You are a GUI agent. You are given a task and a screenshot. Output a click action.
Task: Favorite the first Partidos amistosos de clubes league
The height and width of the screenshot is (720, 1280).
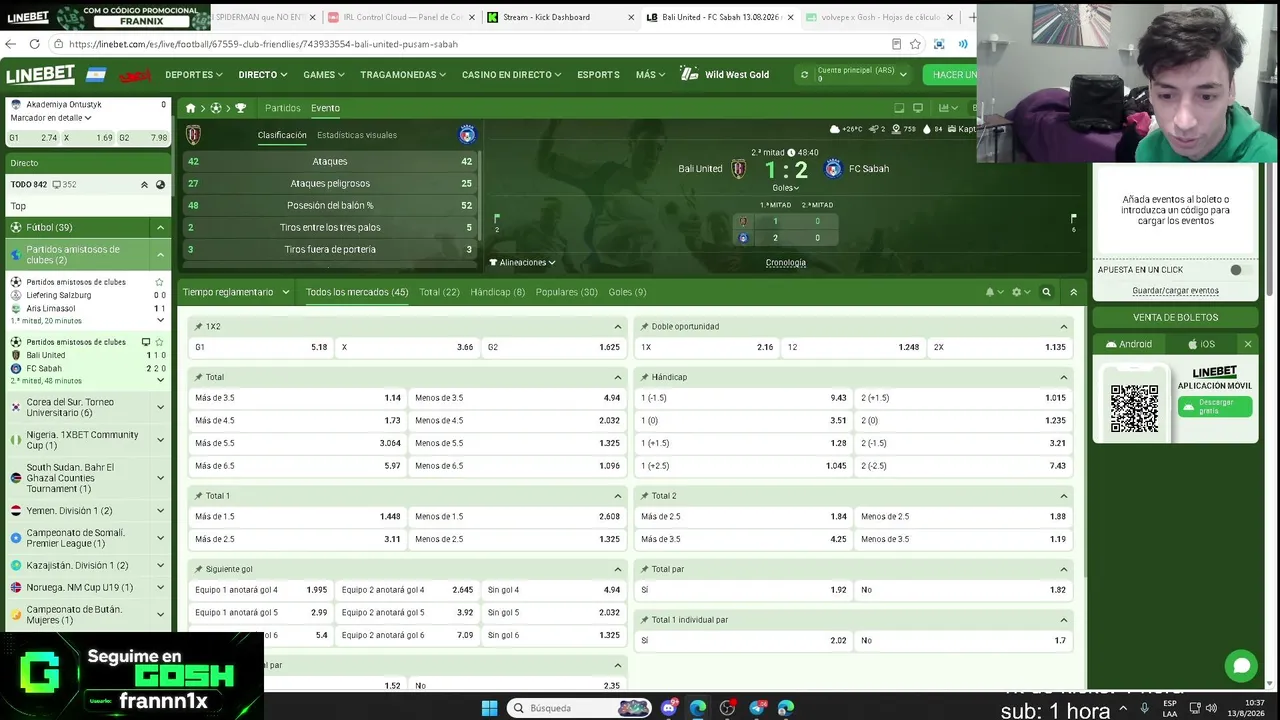click(159, 282)
